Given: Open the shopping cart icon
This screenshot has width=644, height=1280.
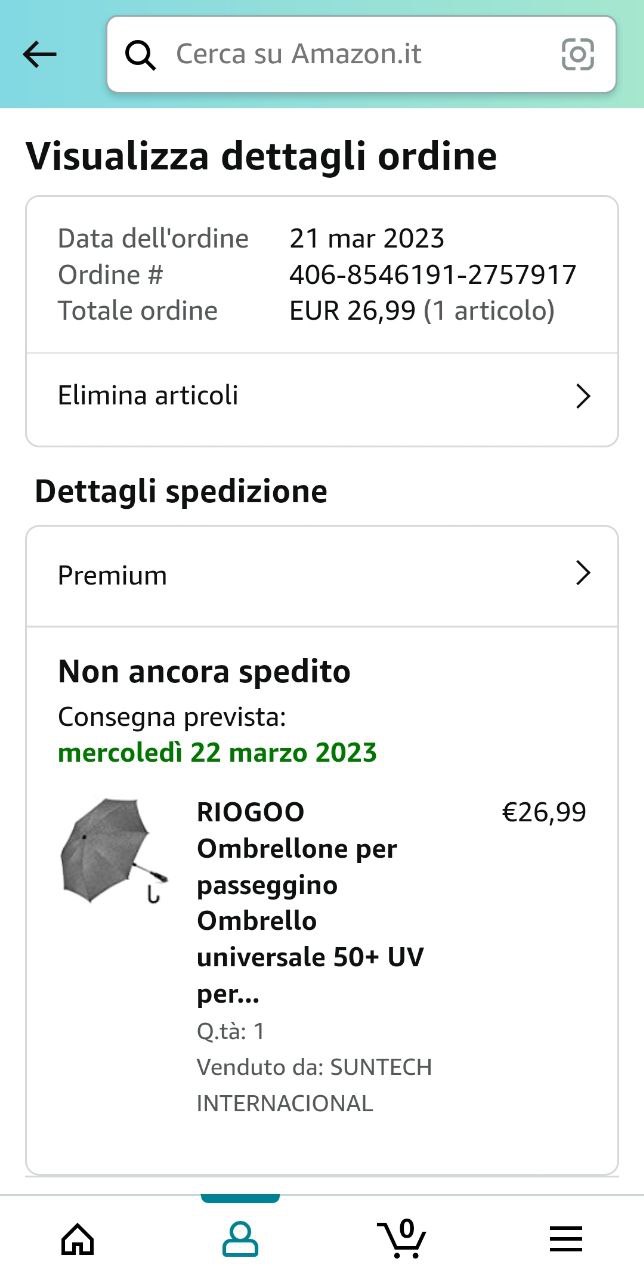Looking at the screenshot, I should pos(403,1240).
